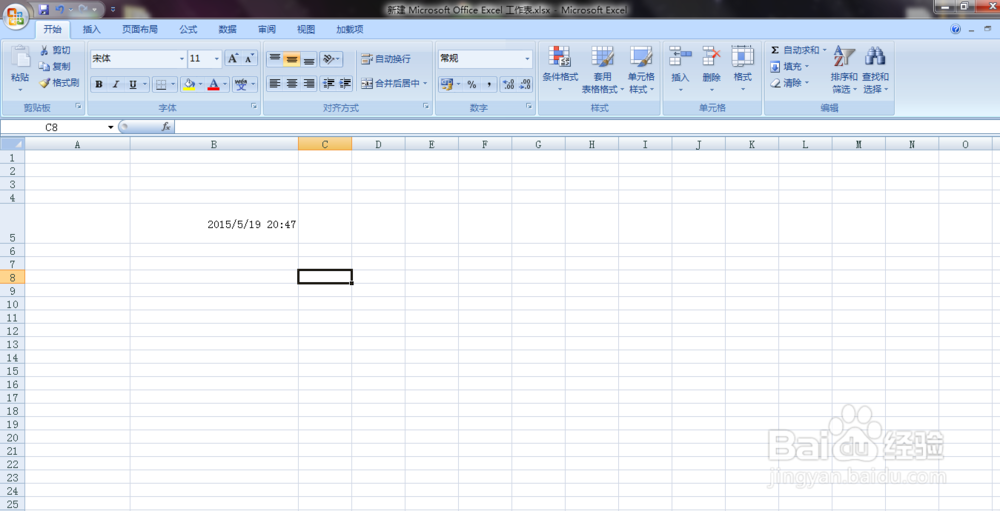This screenshot has width=1000, height=511.
Task: Toggle Wrap Text (自动换行)
Action: [x=386, y=59]
